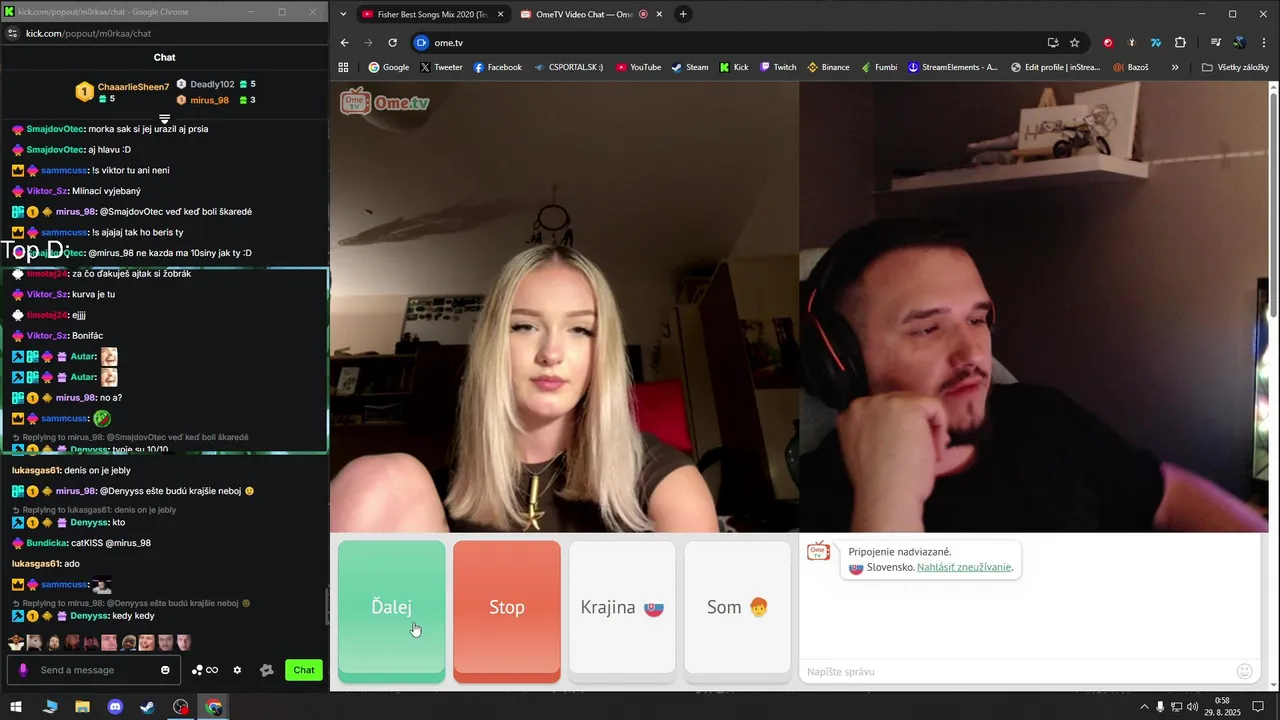Open the Facebook bookmark
This screenshot has height=720, width=1280.
pos(498,67)
